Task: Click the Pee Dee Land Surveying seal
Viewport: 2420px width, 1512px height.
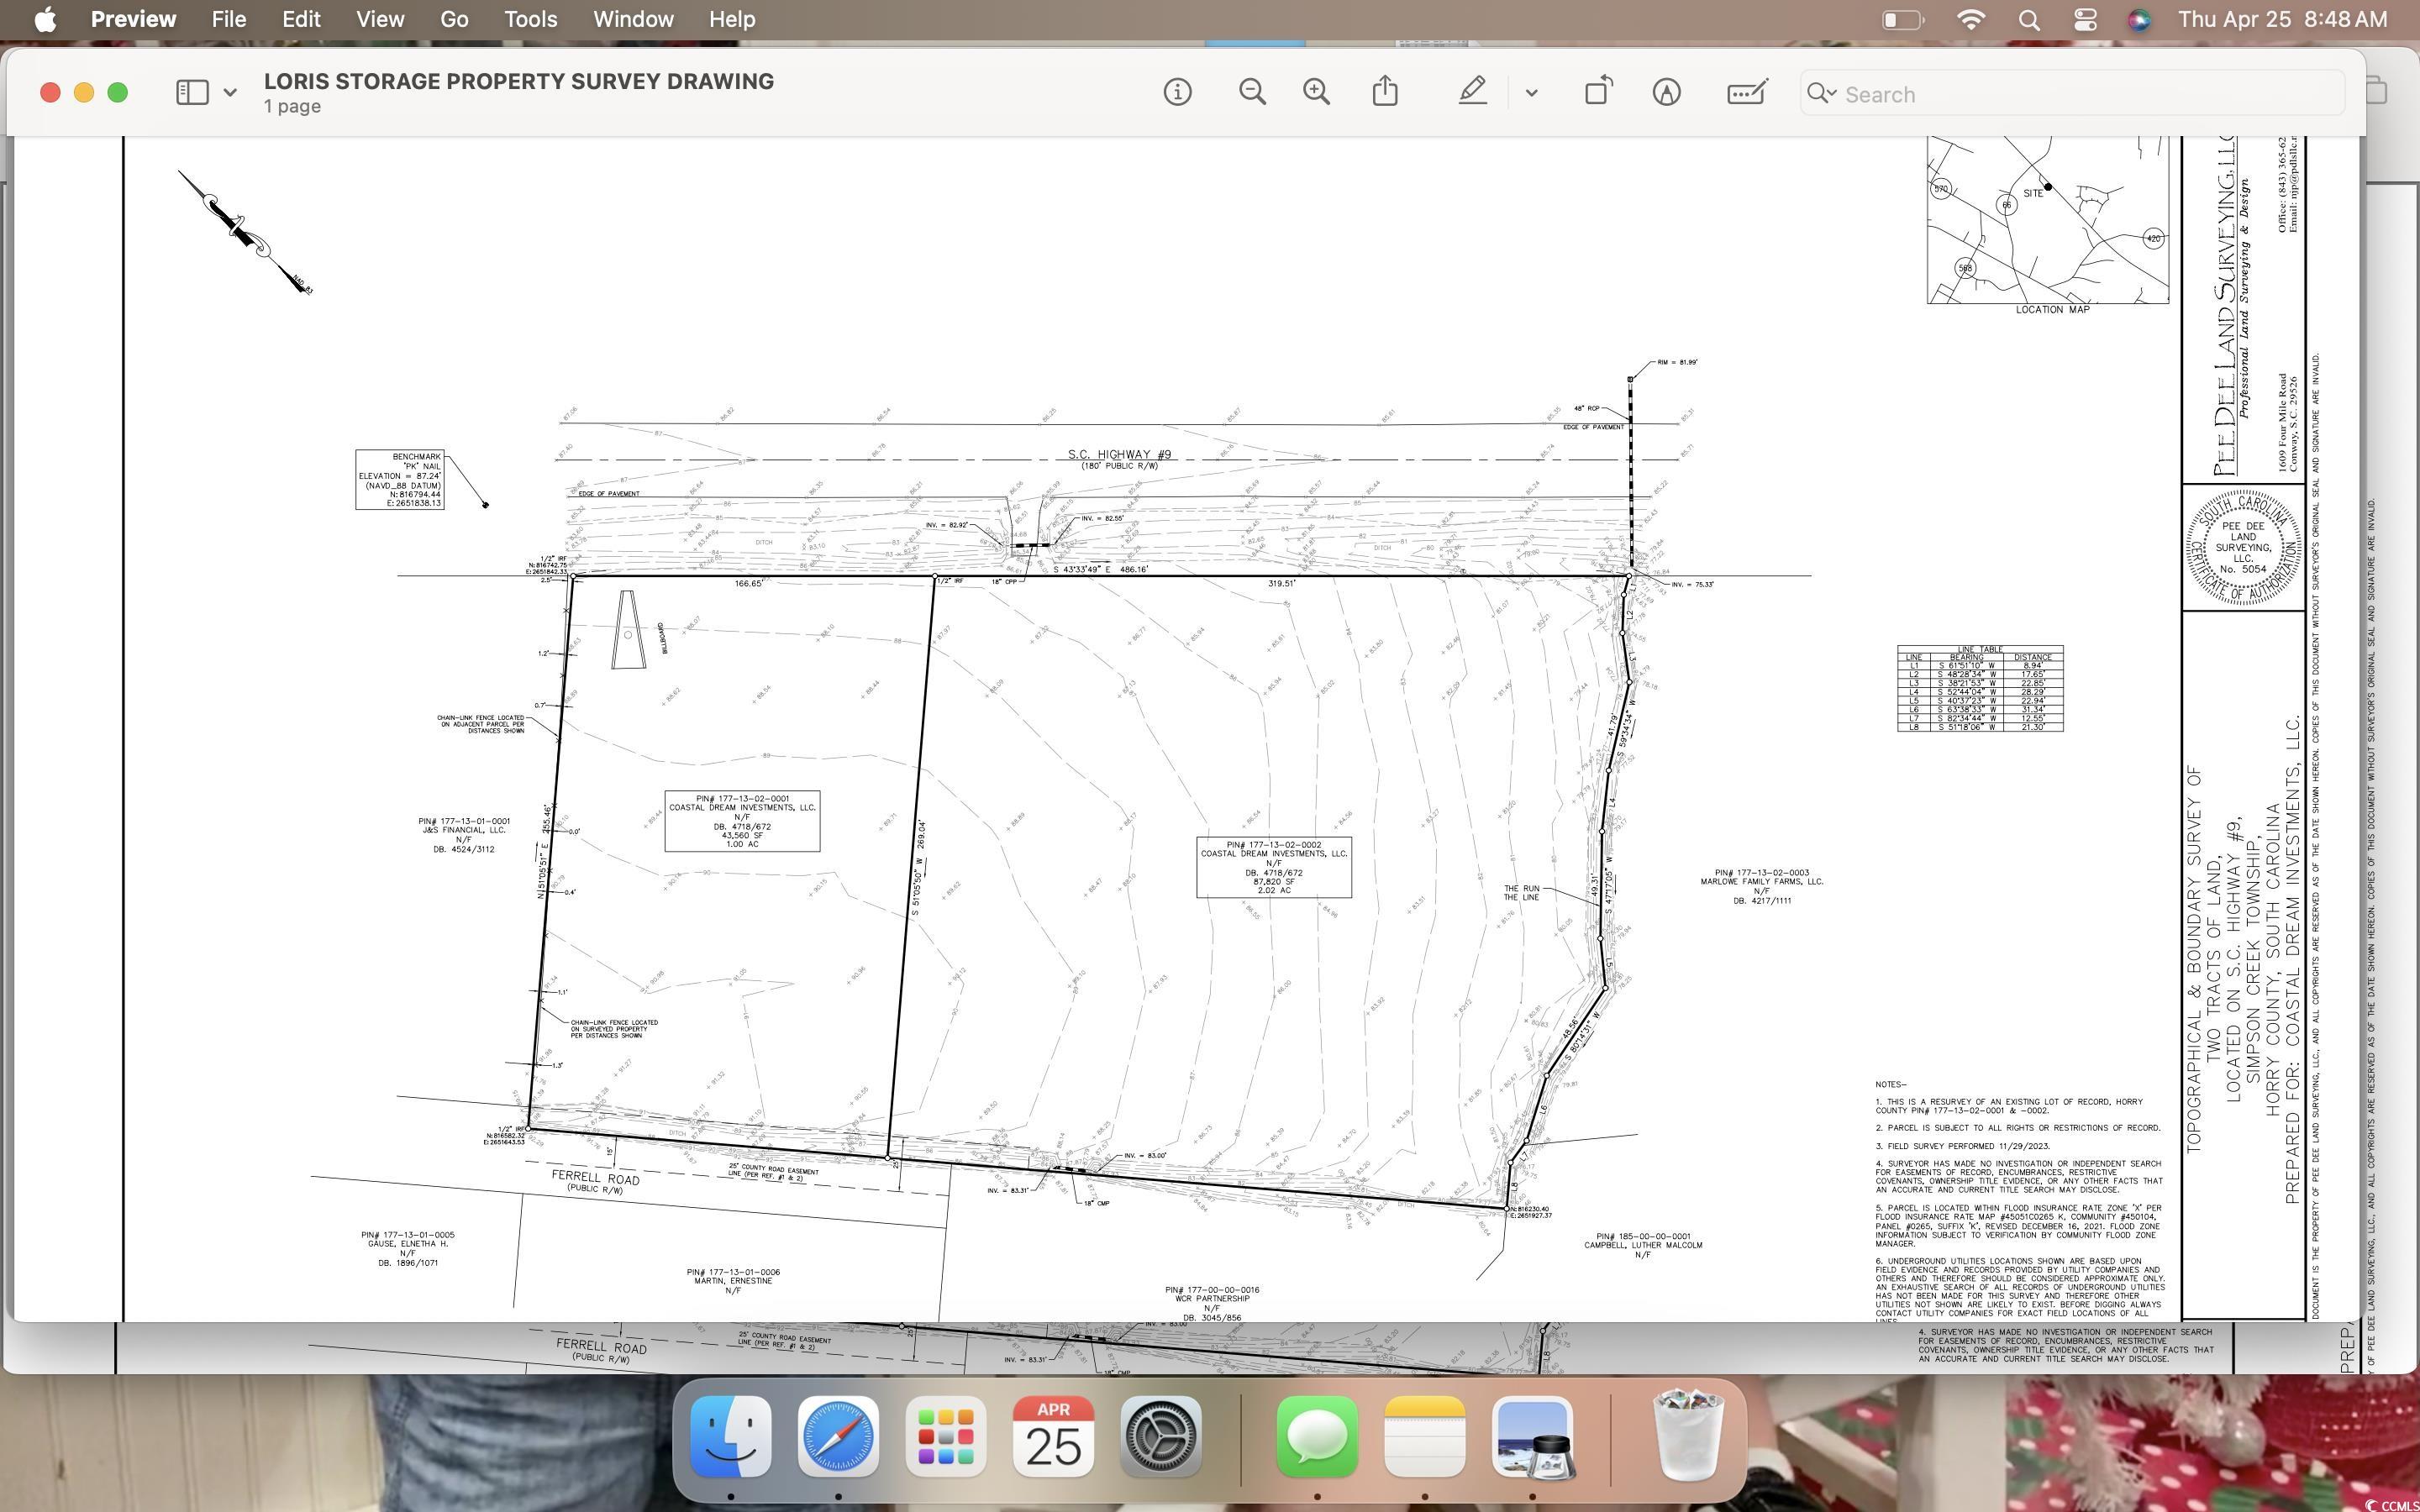Action: [2243, 548]
